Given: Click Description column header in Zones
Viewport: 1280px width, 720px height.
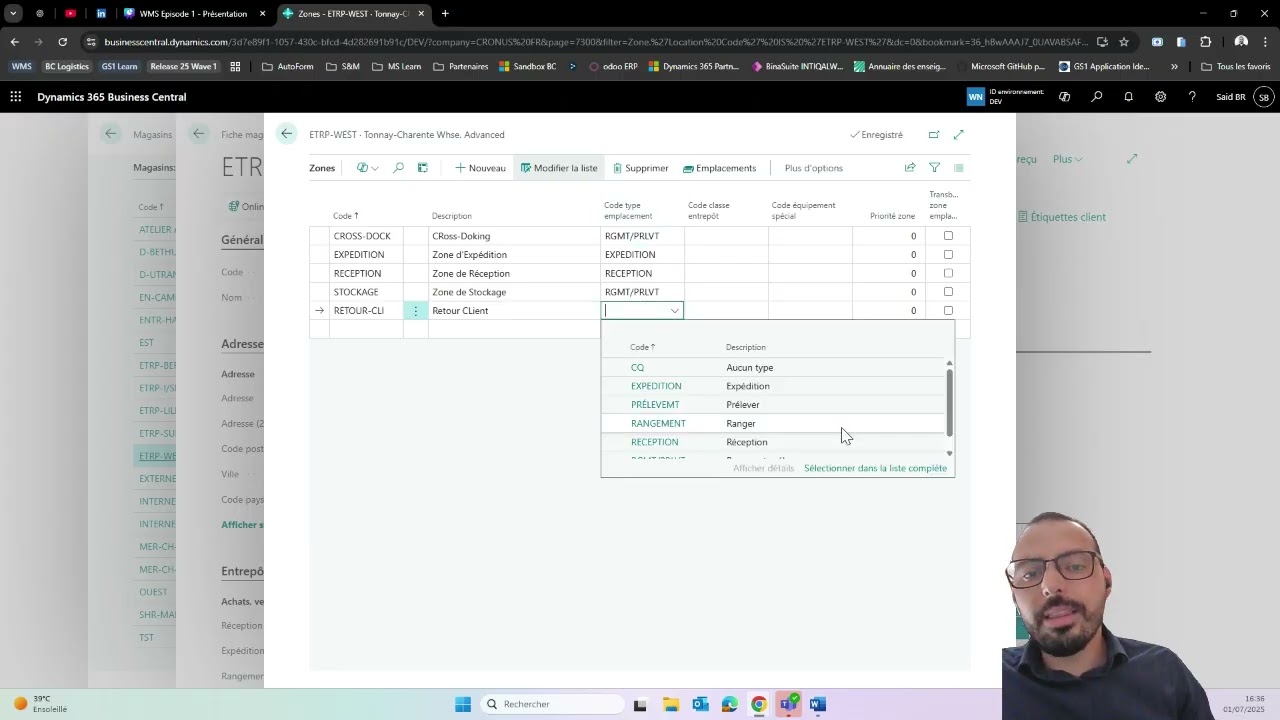Looking at the screenshot, I should pos(452,216).
